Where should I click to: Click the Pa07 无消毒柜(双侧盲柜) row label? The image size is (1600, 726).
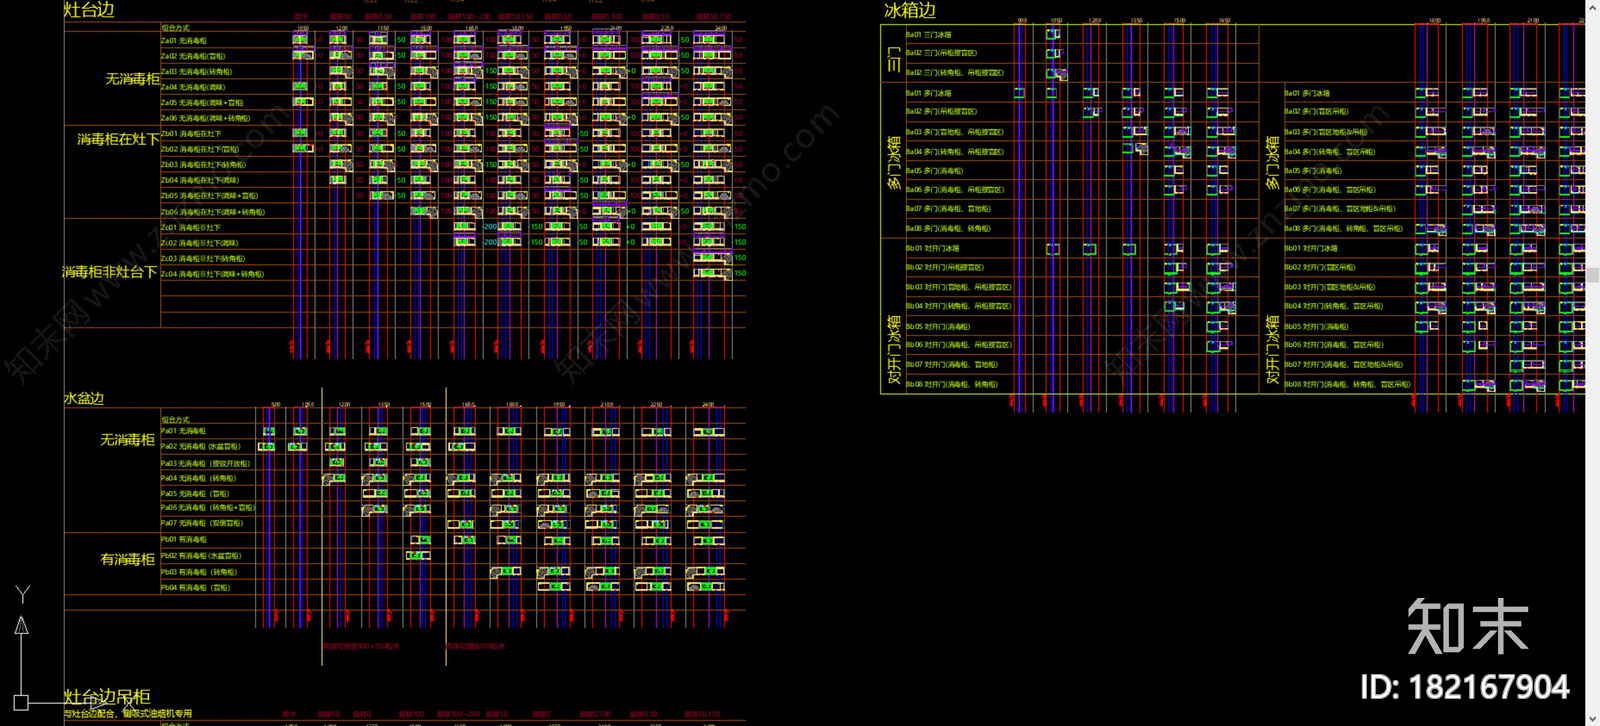coord(201,523)
